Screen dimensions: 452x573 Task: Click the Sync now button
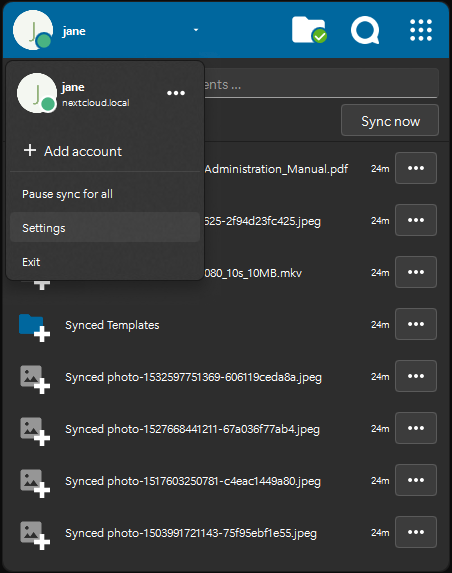390,120
